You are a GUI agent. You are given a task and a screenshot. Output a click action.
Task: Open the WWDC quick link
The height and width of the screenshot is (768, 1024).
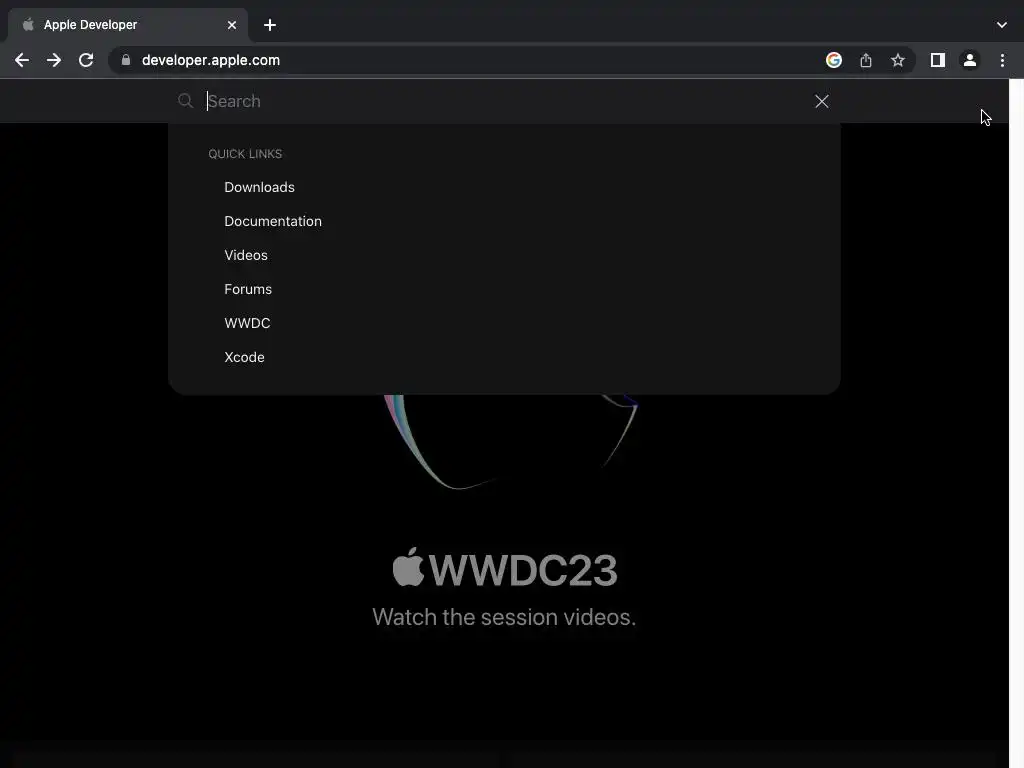click(247, 323)
